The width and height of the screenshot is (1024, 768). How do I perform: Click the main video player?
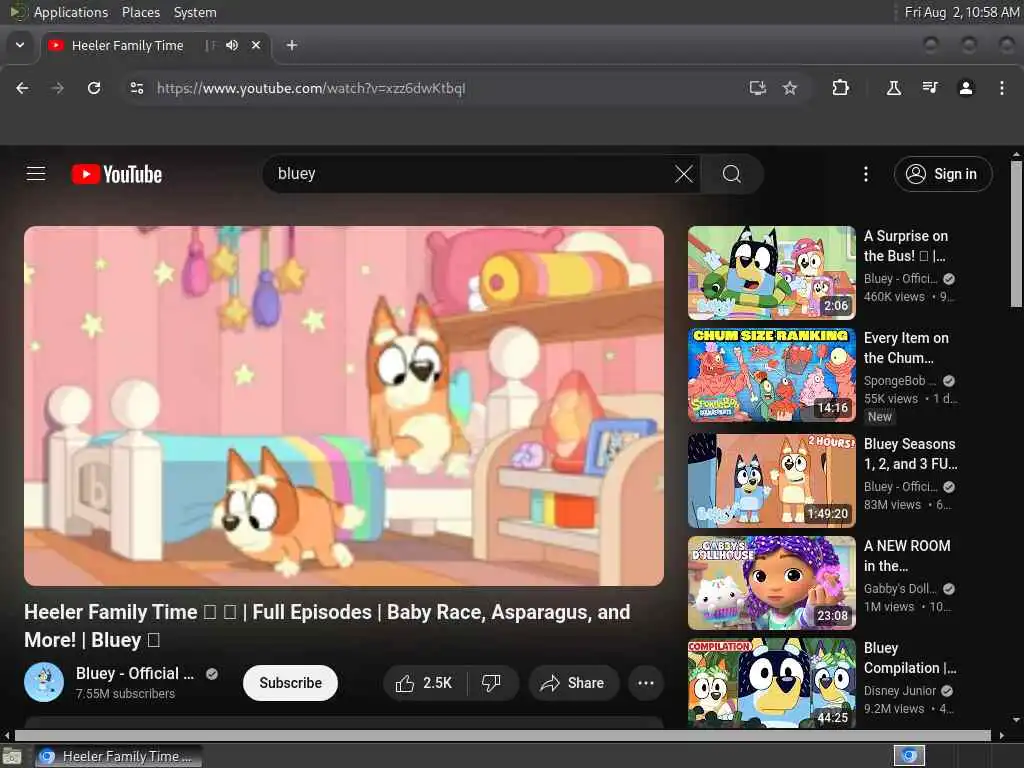click(x=344, y=406)
